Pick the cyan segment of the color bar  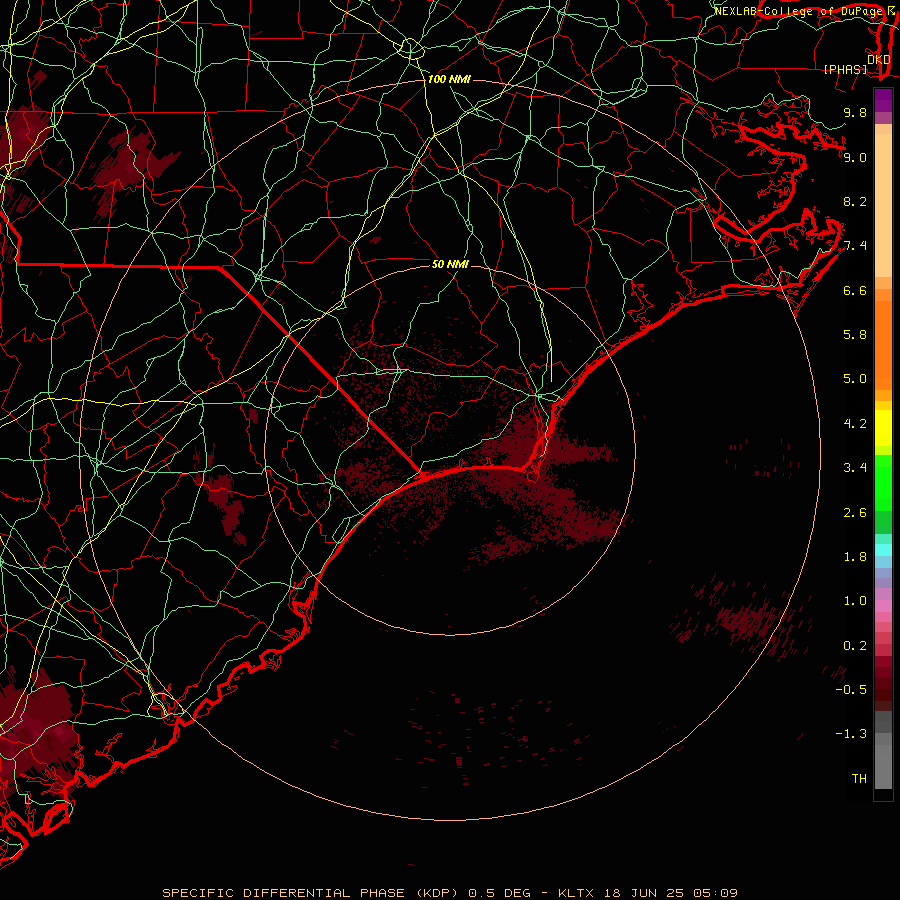point(883,549)
